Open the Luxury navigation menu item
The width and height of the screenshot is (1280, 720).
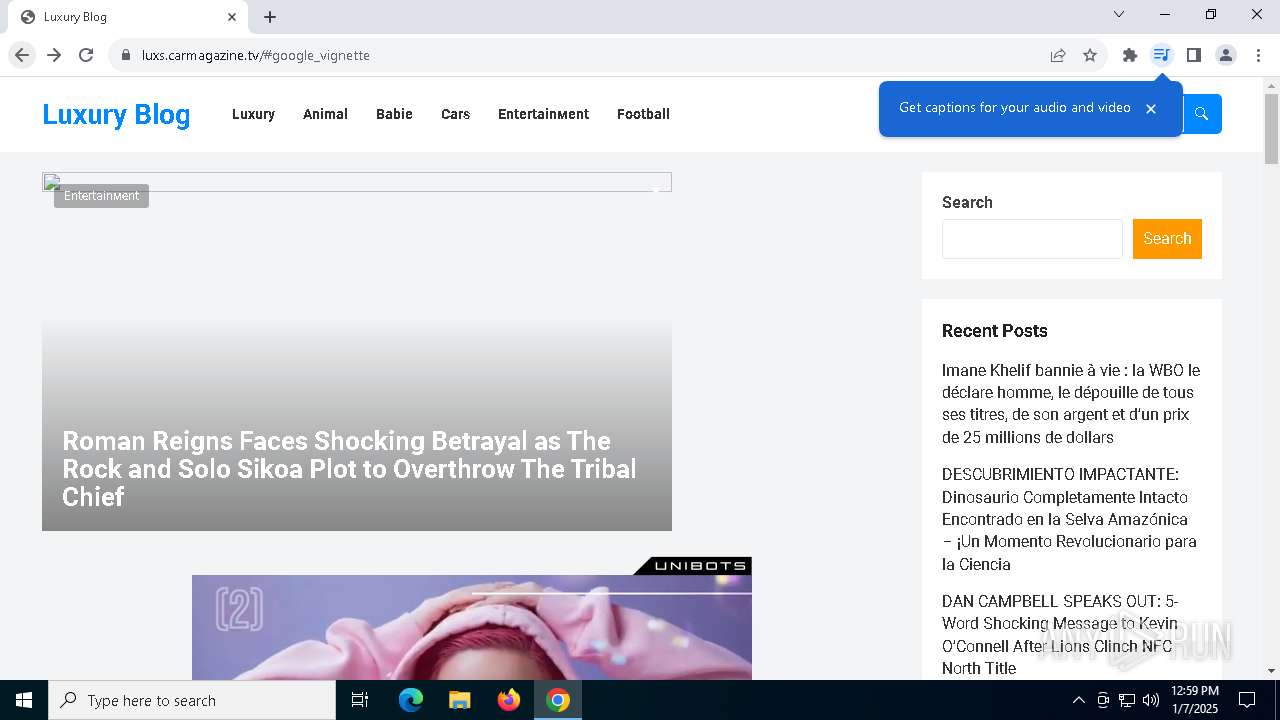pyautogui.click(x=253, y=114)
